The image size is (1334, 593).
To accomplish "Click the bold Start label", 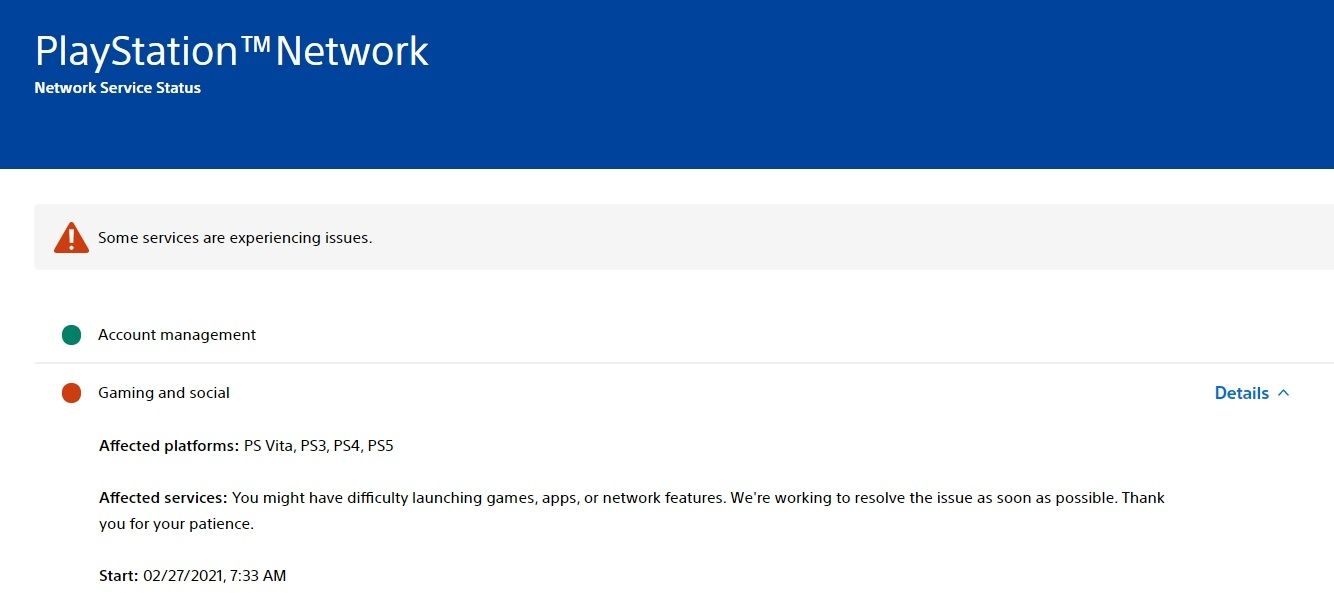I will click(118, 576).
